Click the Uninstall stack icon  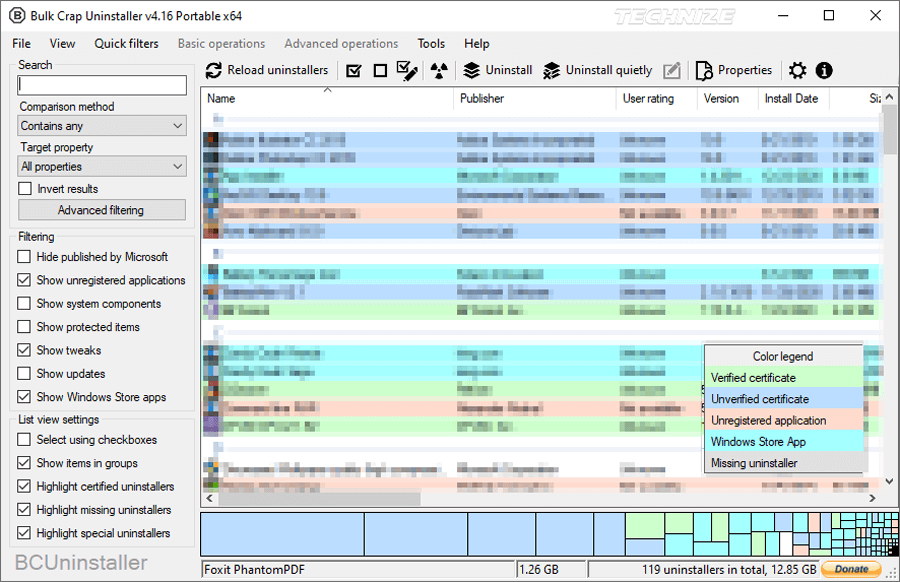click(x=472, y=71)
